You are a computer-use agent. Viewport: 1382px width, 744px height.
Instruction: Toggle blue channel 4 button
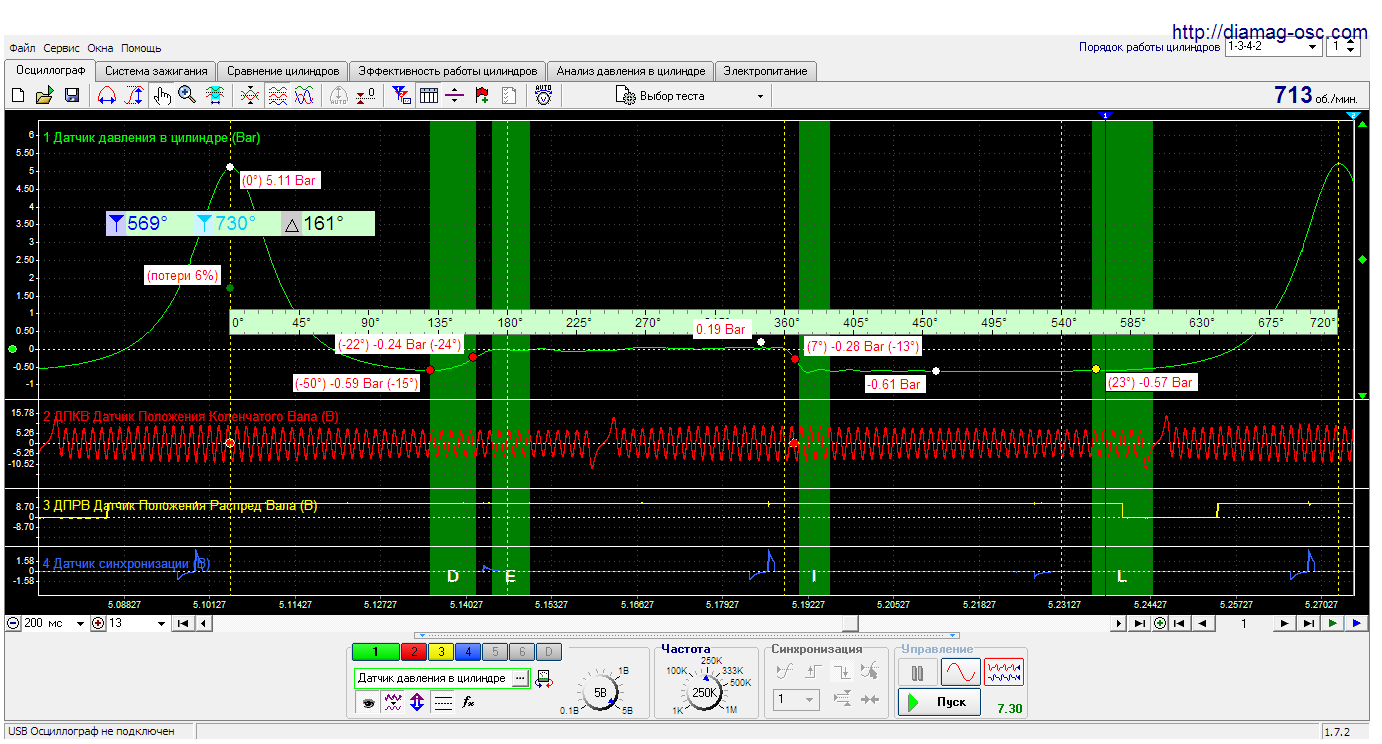(x=468, y=651)
